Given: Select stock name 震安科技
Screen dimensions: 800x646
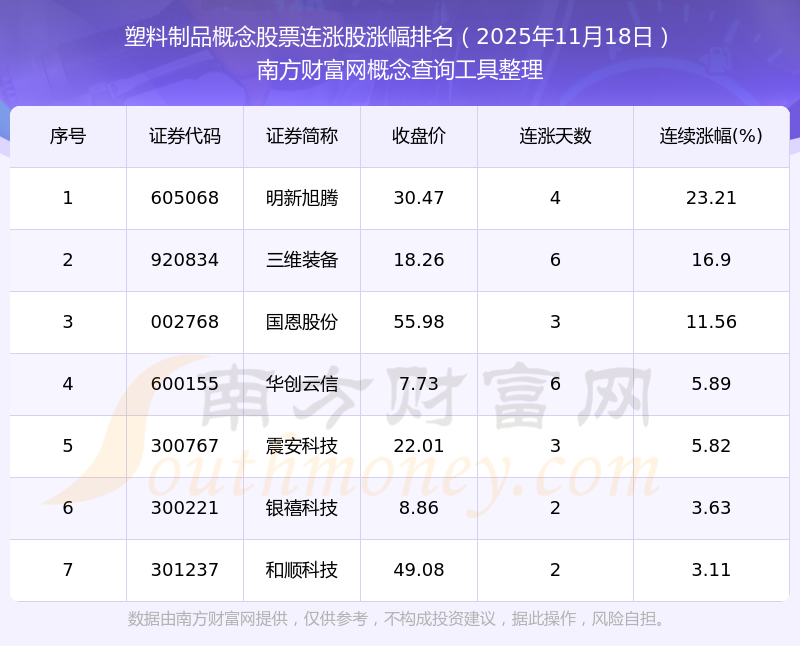Looking at the screenshot, I should [302, 446].
